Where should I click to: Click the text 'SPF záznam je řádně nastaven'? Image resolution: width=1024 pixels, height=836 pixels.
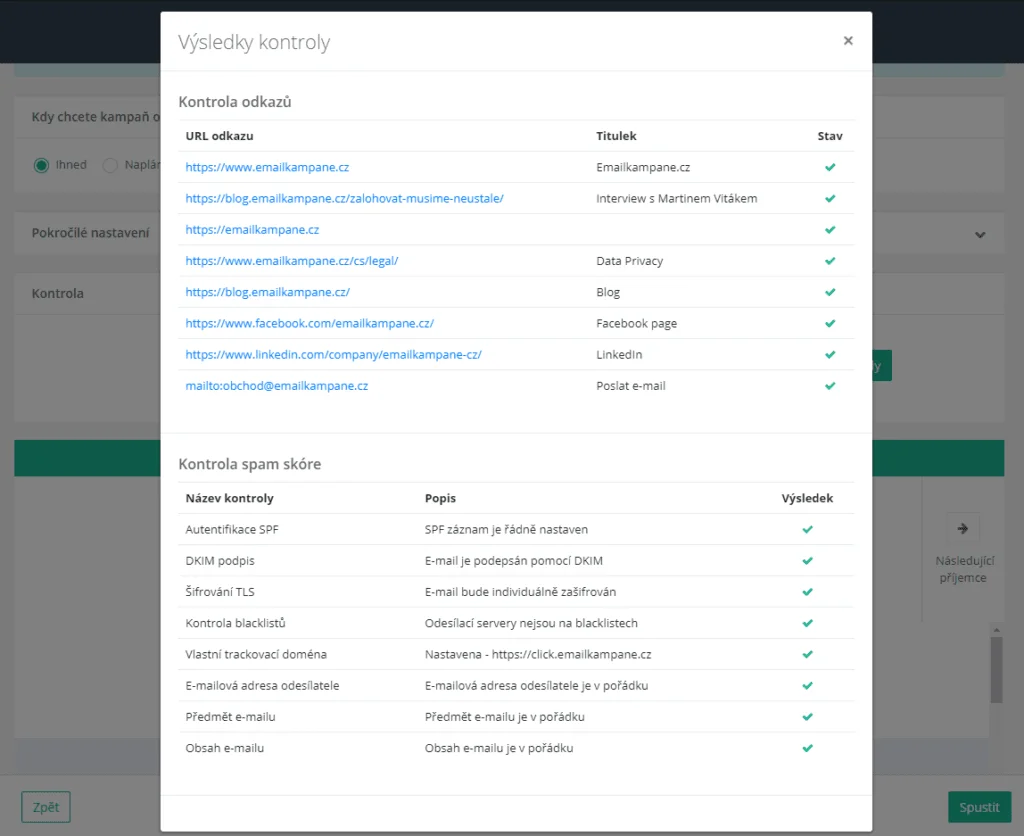click(506, 530)
